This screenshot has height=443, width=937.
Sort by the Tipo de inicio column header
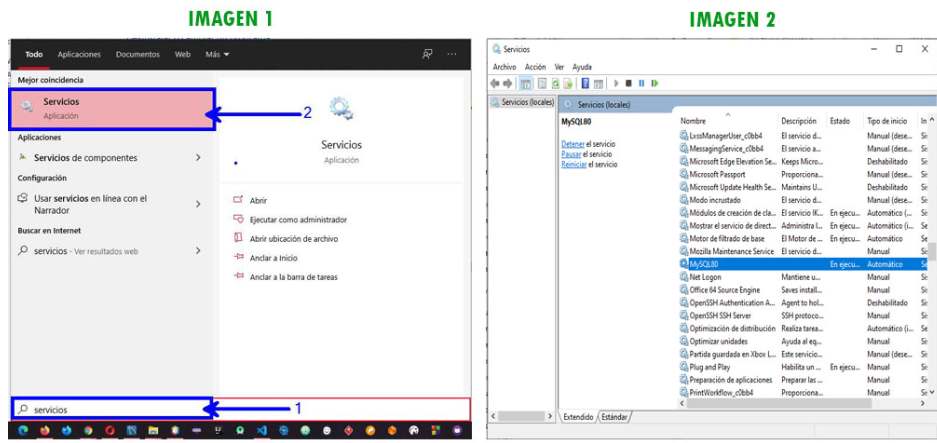[x=887, y=121]
